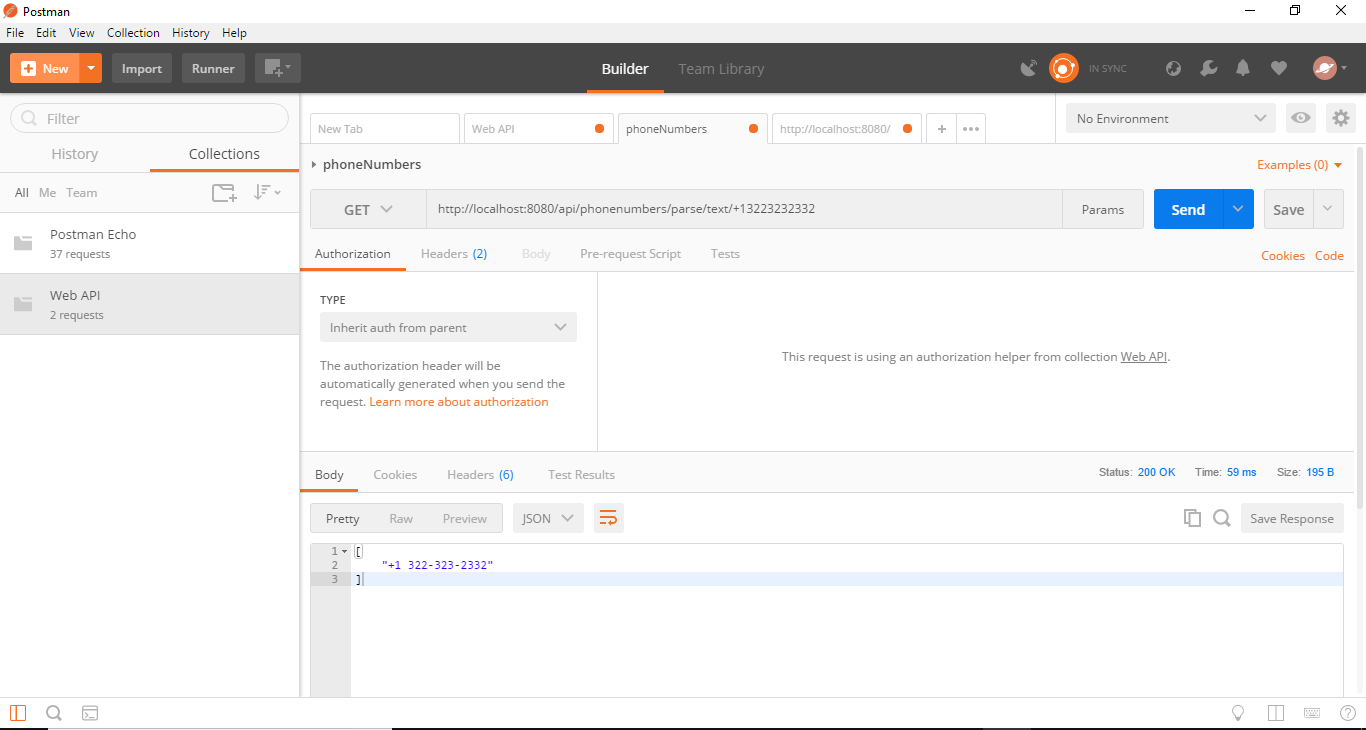Viewport: 1366px width, 730px height.
Task: Switch to two-pane layout icon
Action: [x=1275, y=713]
